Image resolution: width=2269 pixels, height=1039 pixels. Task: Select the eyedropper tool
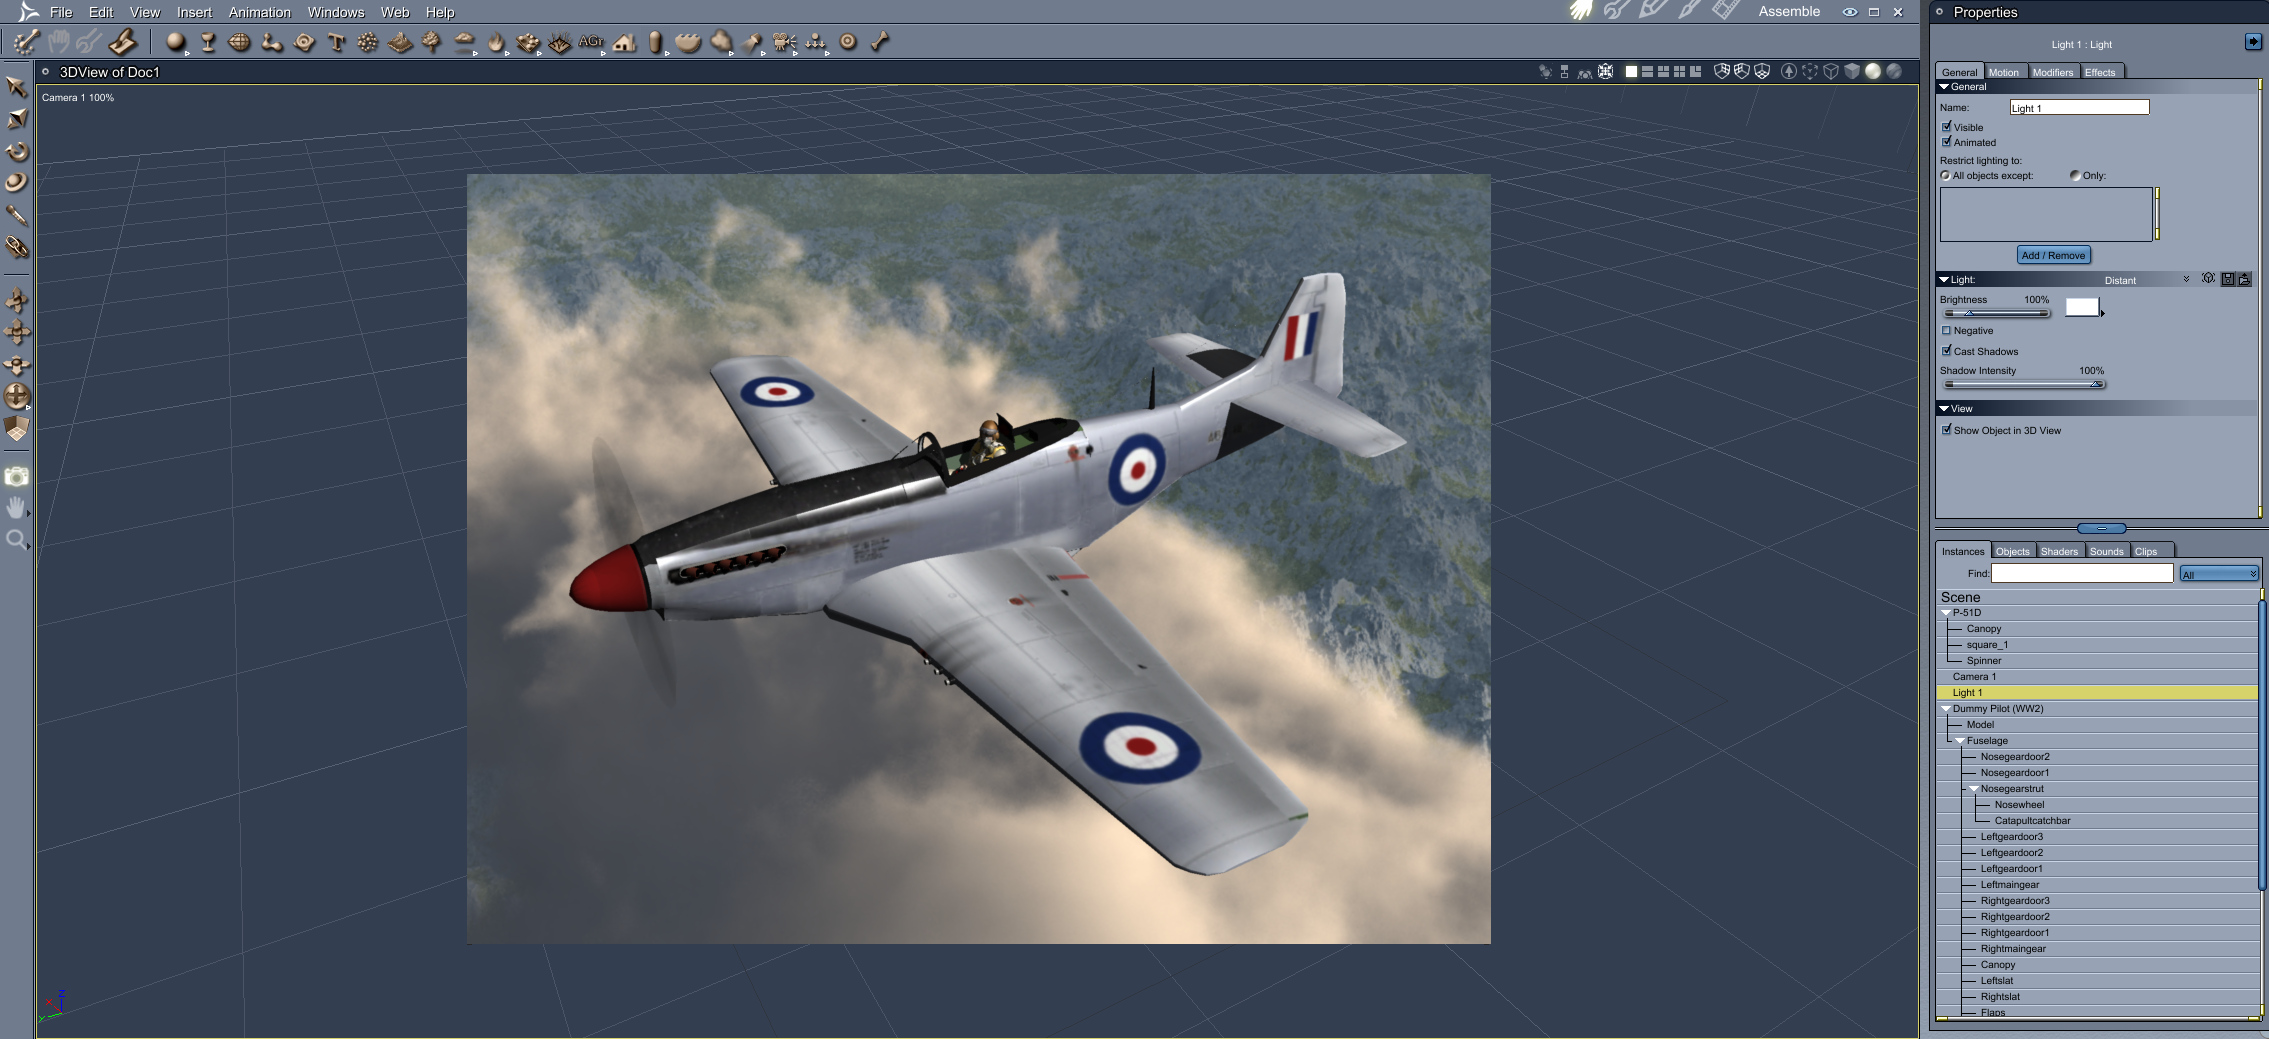point(16,215)
